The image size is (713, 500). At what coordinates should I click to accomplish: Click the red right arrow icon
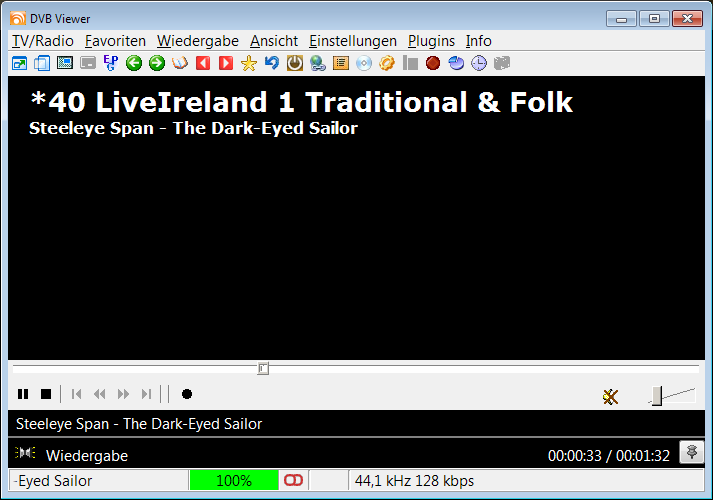[x=226, y=63]
